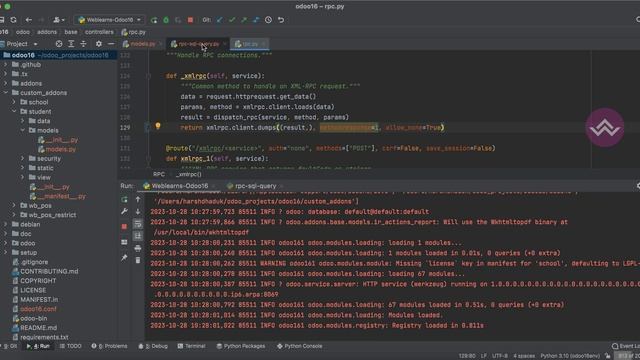The height and width of the screenshot is (360, 640).
Task: Open the Terminal tool window
Action: [191, 346]
